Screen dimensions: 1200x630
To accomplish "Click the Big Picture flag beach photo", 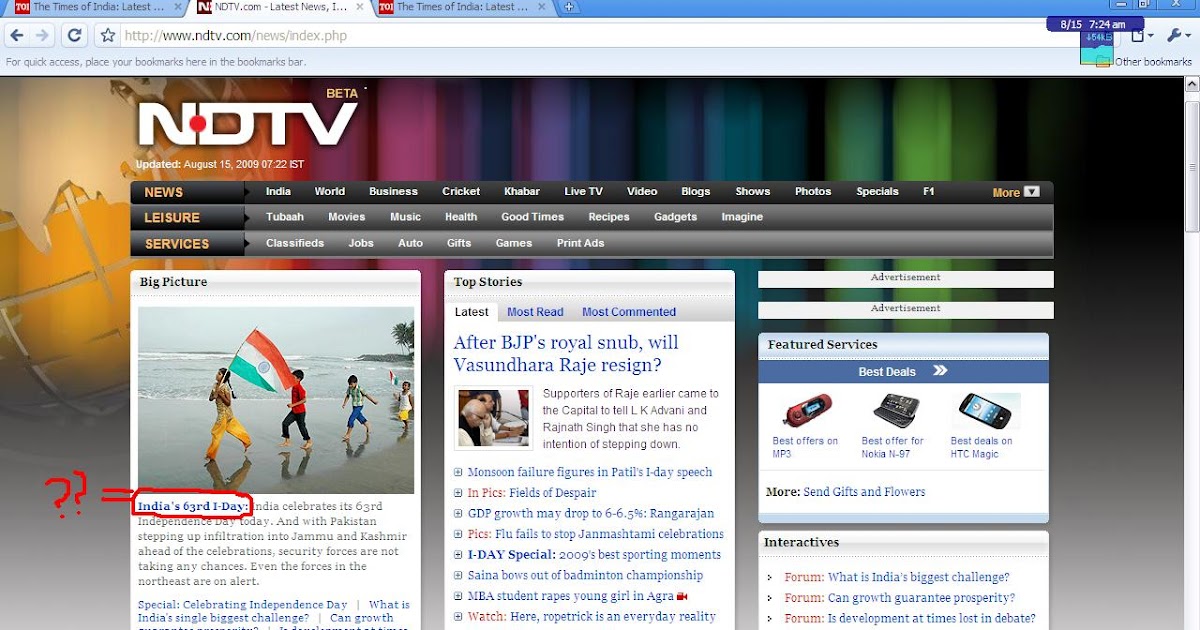I will coord(276,399).
